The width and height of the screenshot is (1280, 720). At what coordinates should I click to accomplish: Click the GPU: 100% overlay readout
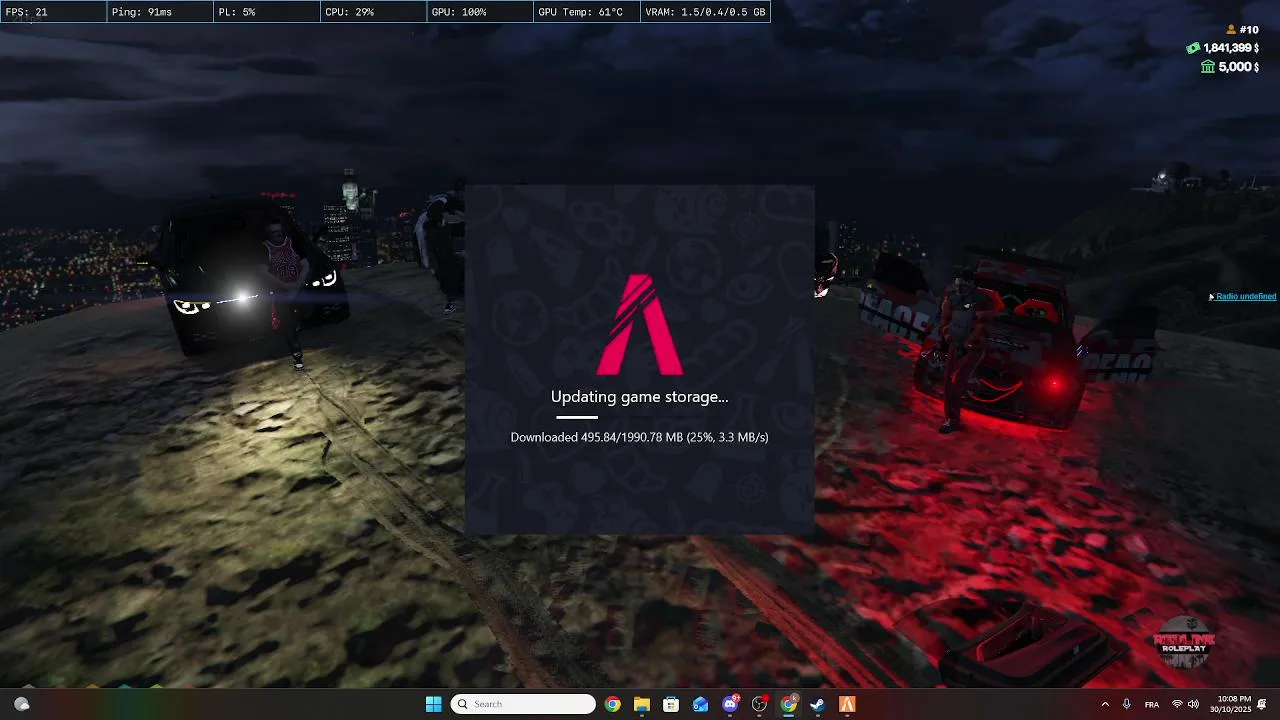click(480, 12)
